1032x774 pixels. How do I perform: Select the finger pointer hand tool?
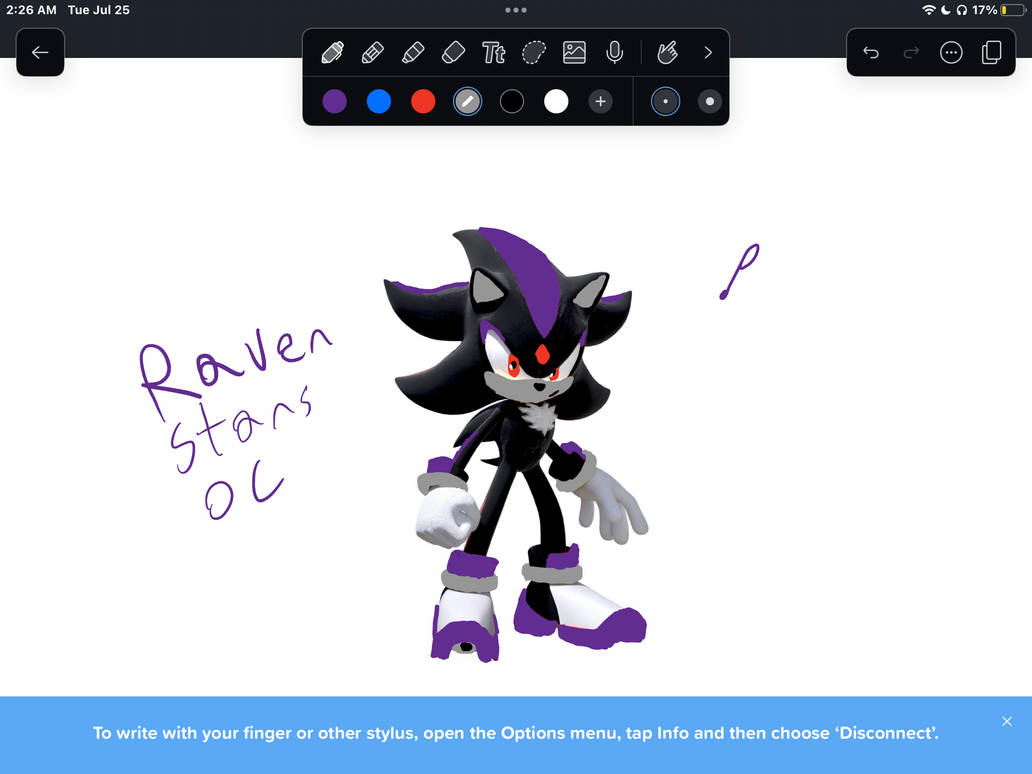pos(667,53)
